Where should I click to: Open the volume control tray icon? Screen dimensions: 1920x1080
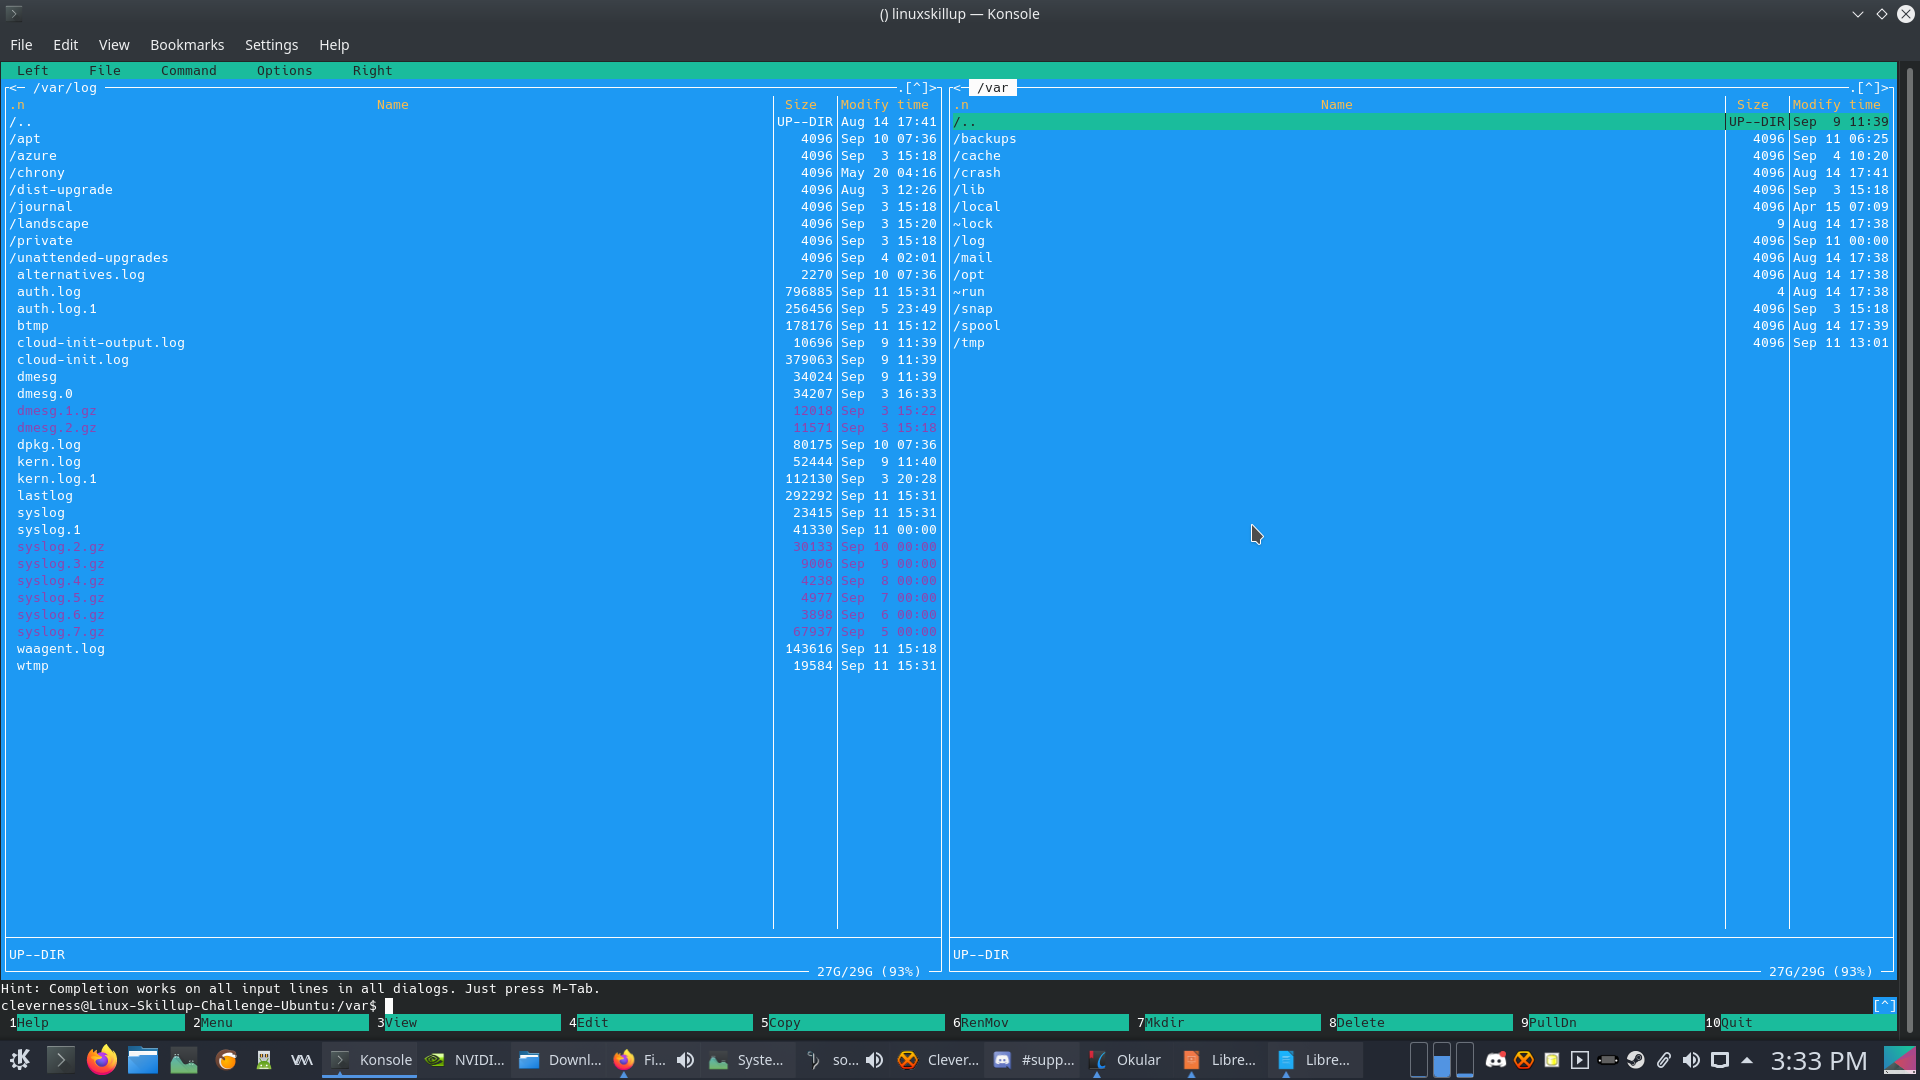click(1692, 1060)
